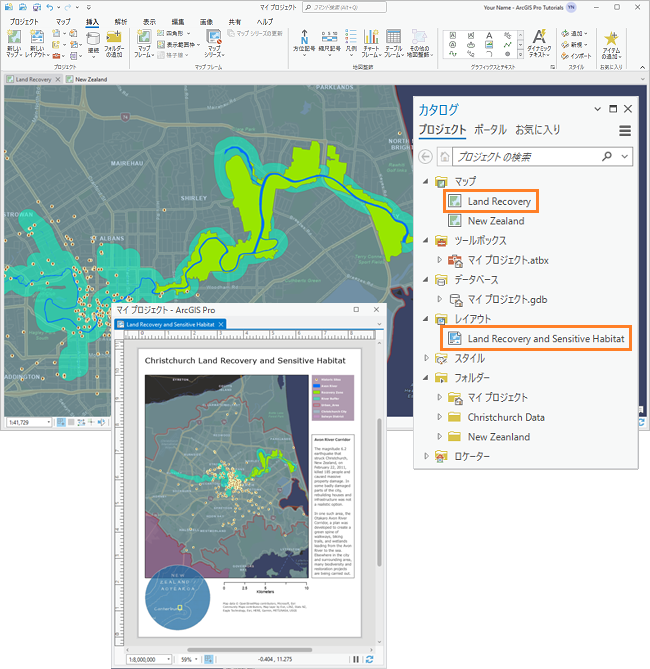
Task: Click the catalog home icon
Action: [444, 157]
